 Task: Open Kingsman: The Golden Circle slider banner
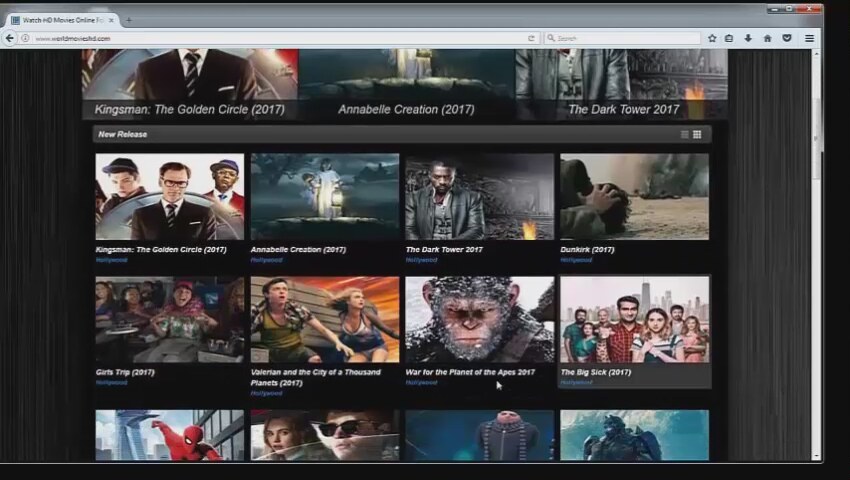click(190, 84)
